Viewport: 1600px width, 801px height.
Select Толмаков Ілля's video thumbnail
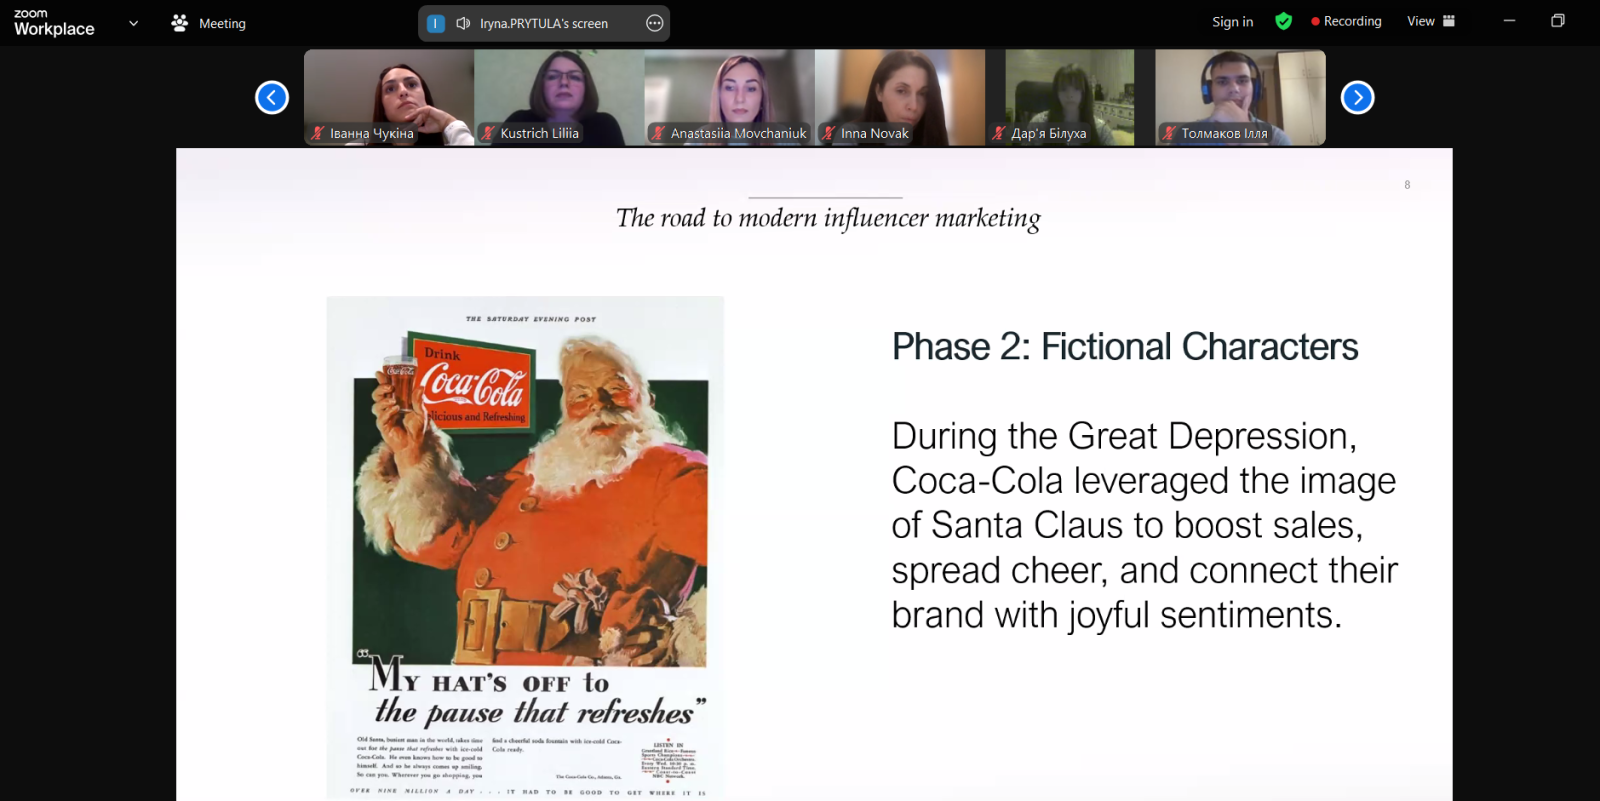click(1240, 97)
